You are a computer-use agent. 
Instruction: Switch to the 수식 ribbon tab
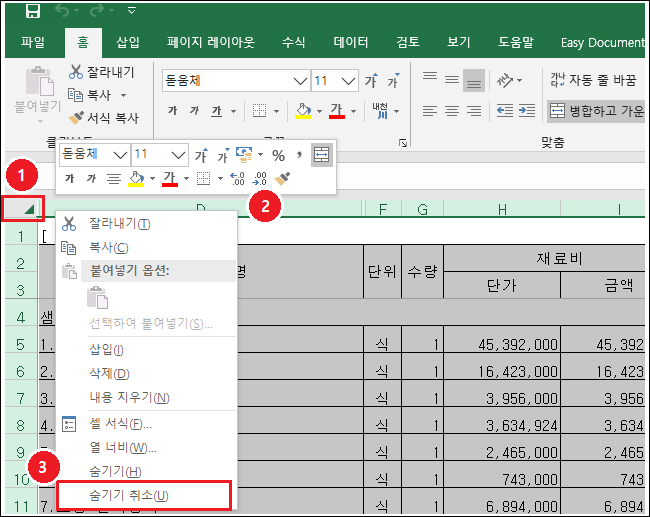tap(293, 42)
